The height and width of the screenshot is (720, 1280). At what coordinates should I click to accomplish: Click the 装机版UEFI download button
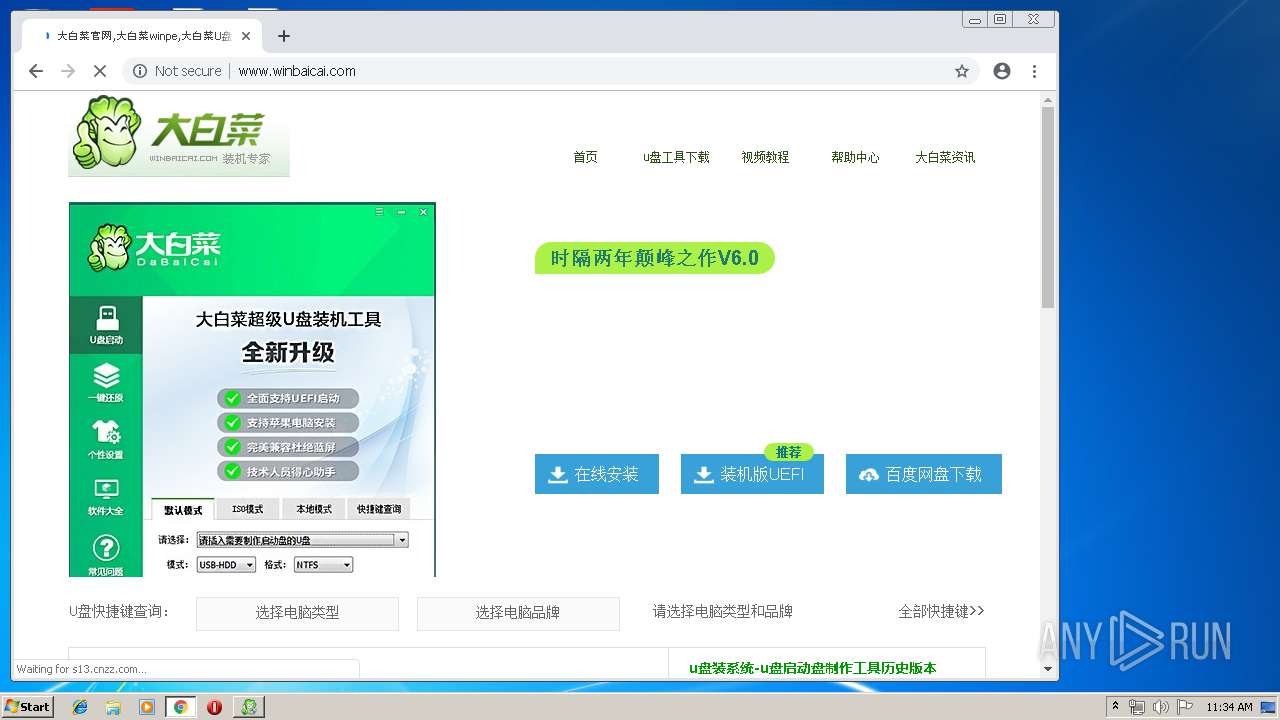coord(752,474)
